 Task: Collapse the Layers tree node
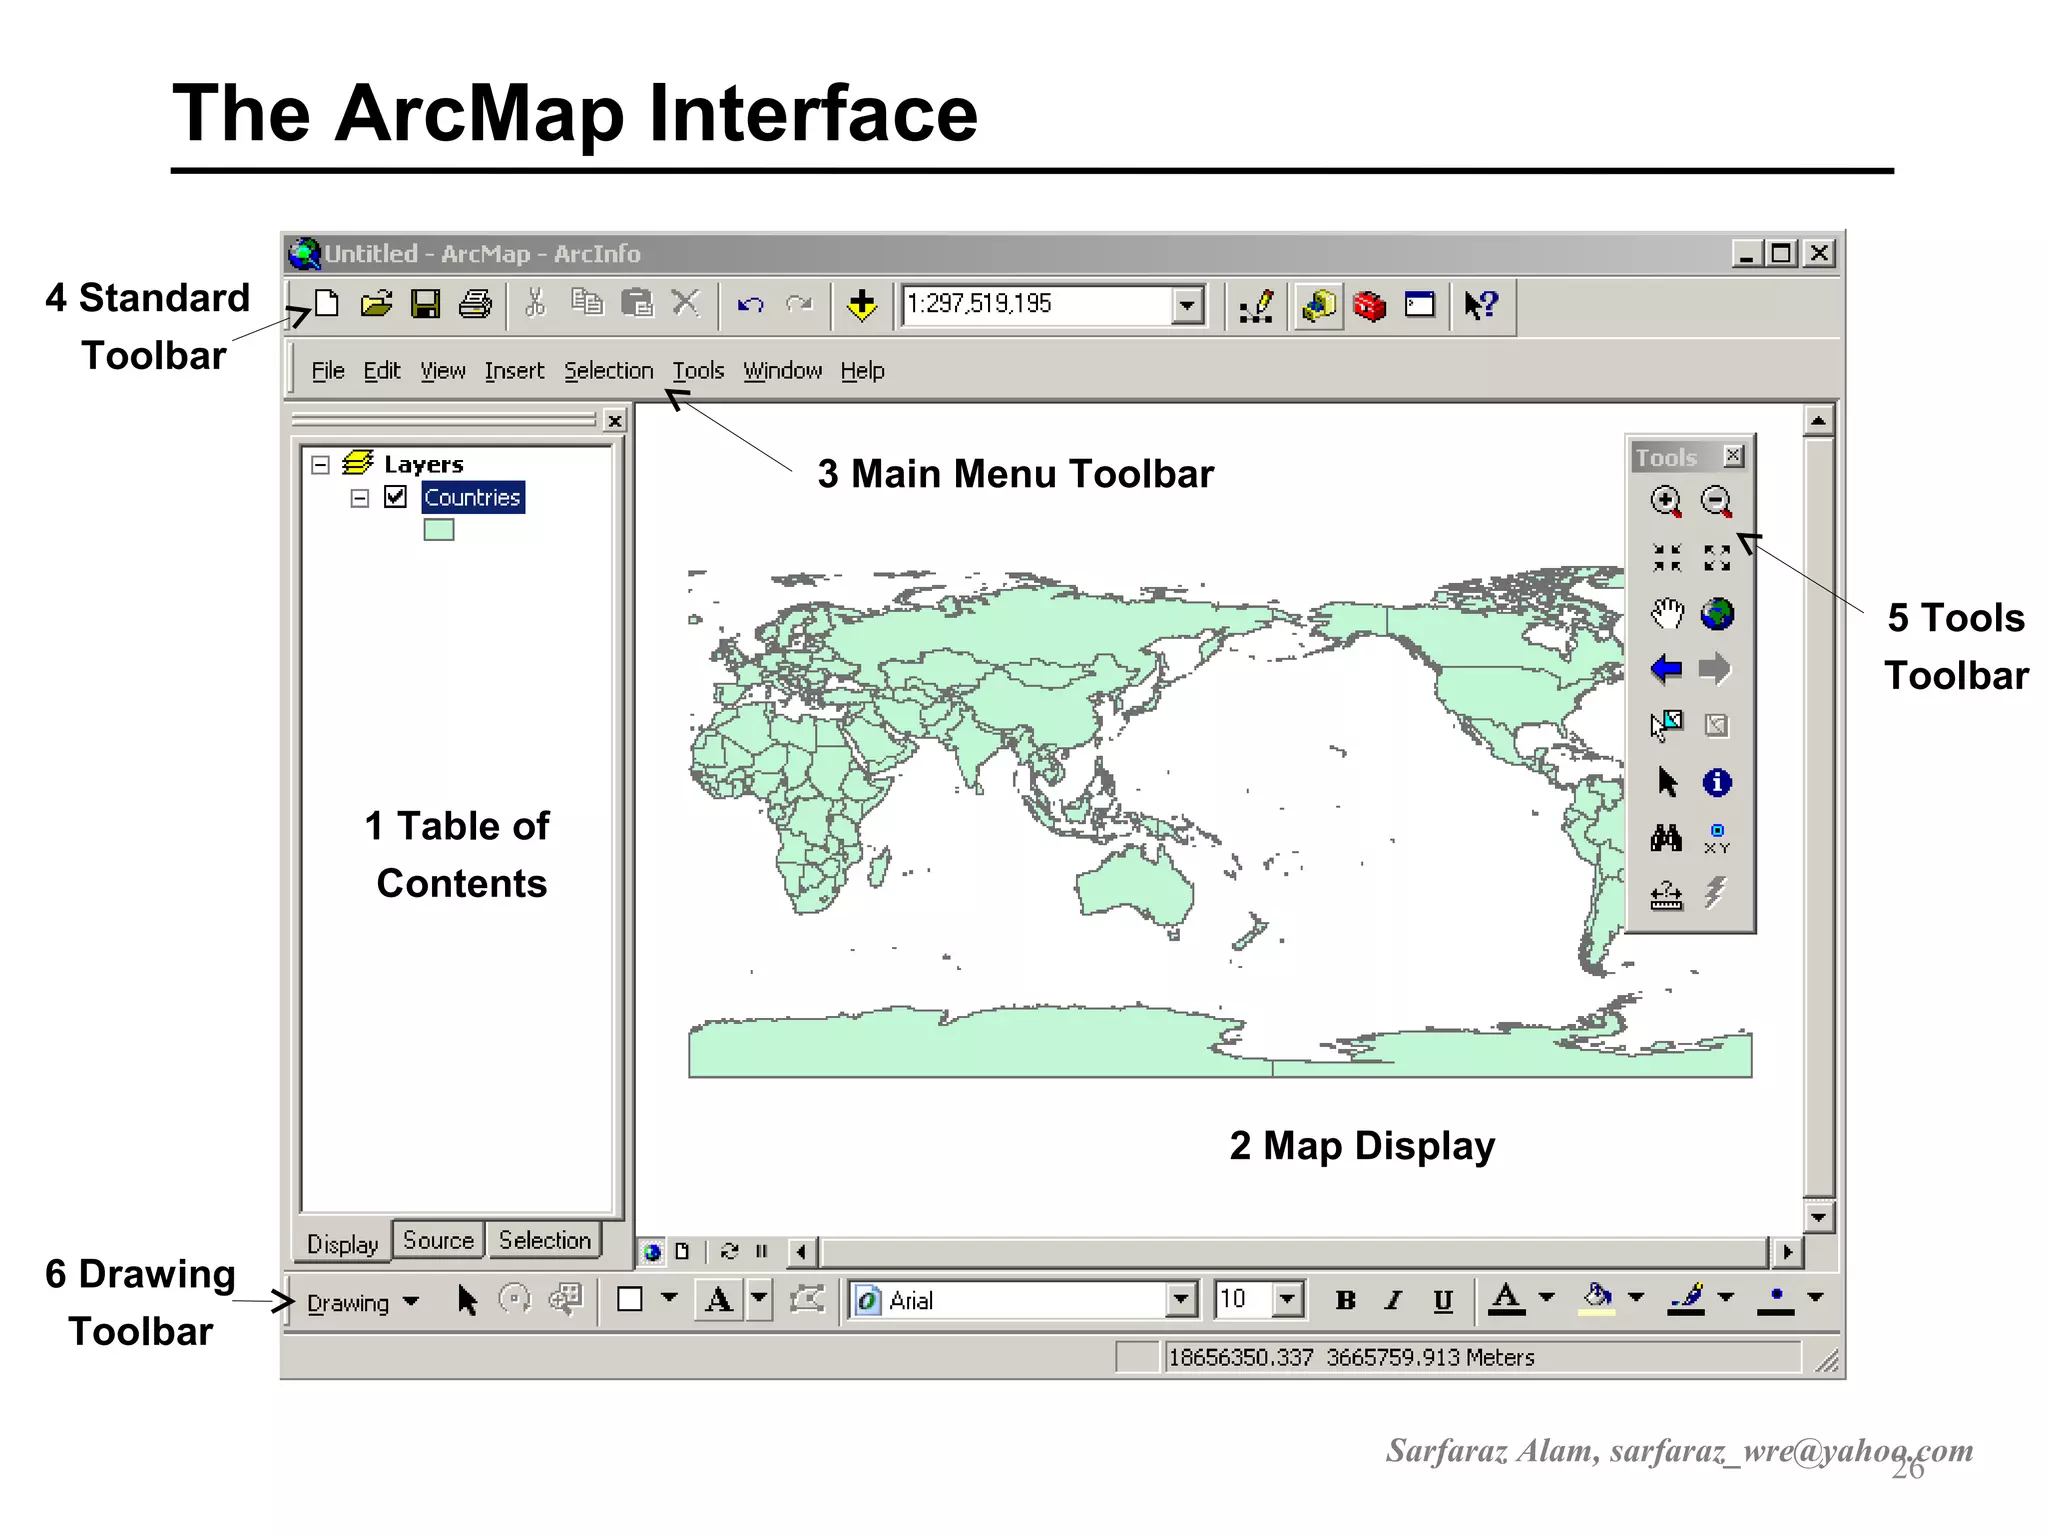[320, 465]
